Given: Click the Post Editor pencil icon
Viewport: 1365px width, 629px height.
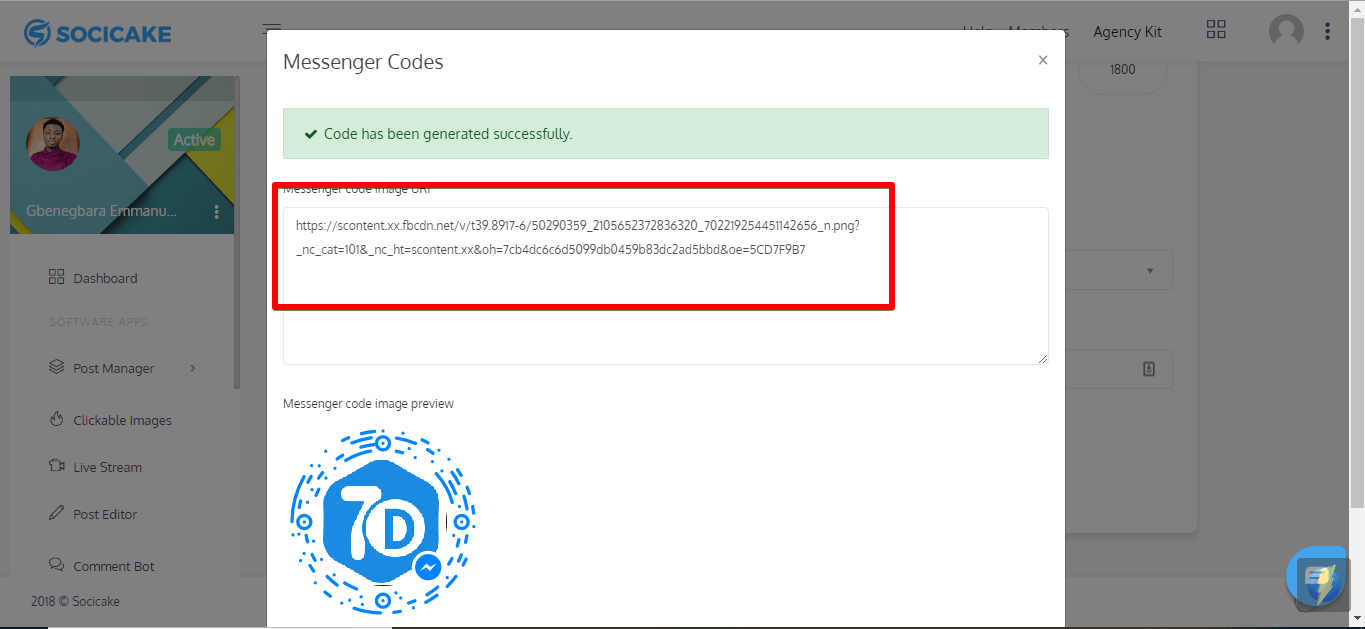Looking at the screenshot, I should [x=56, y=513].
